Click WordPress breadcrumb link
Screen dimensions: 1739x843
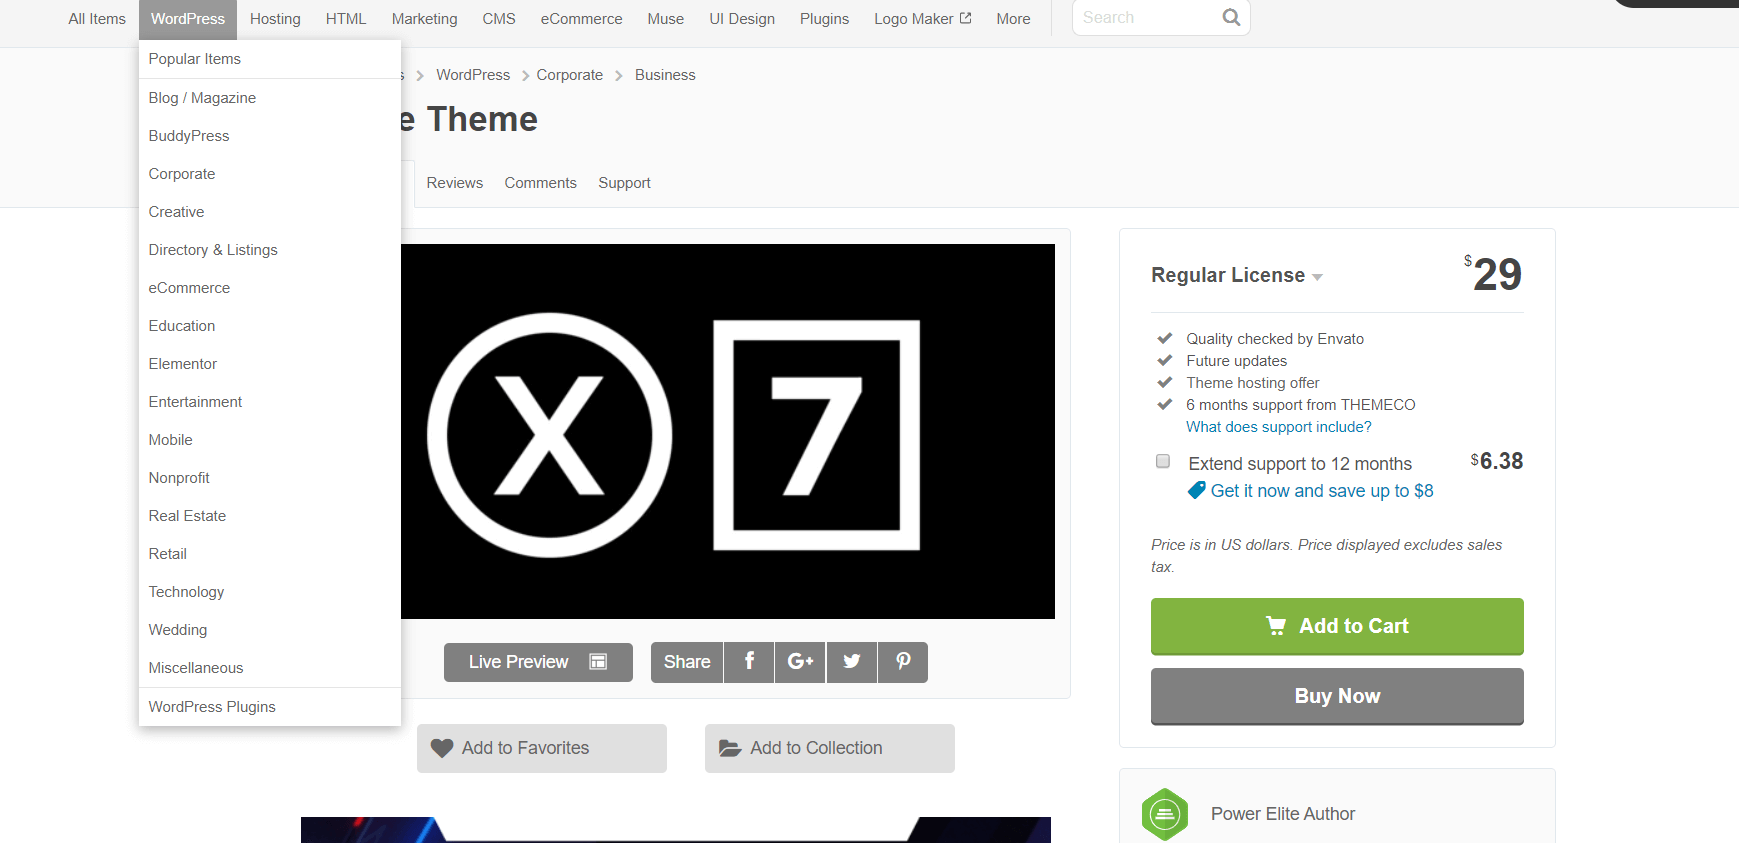473,75
